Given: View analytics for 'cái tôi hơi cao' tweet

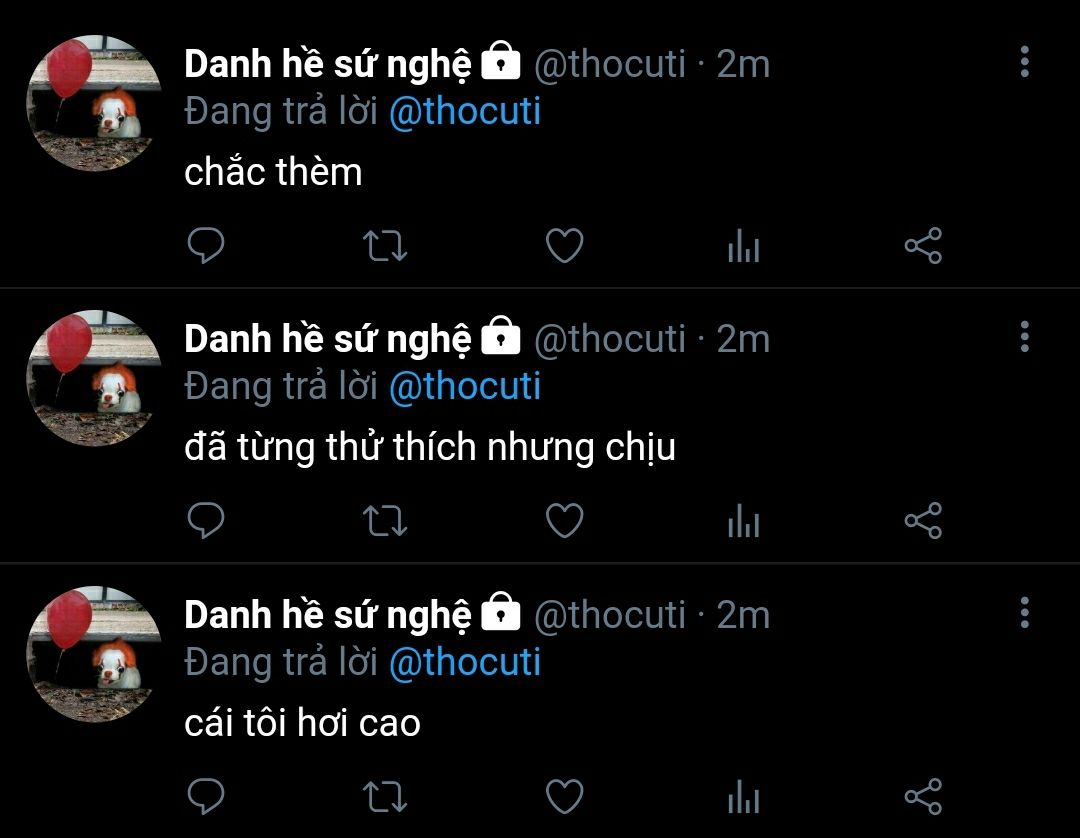Looking at the screenshot, I should tap(744, 797).
